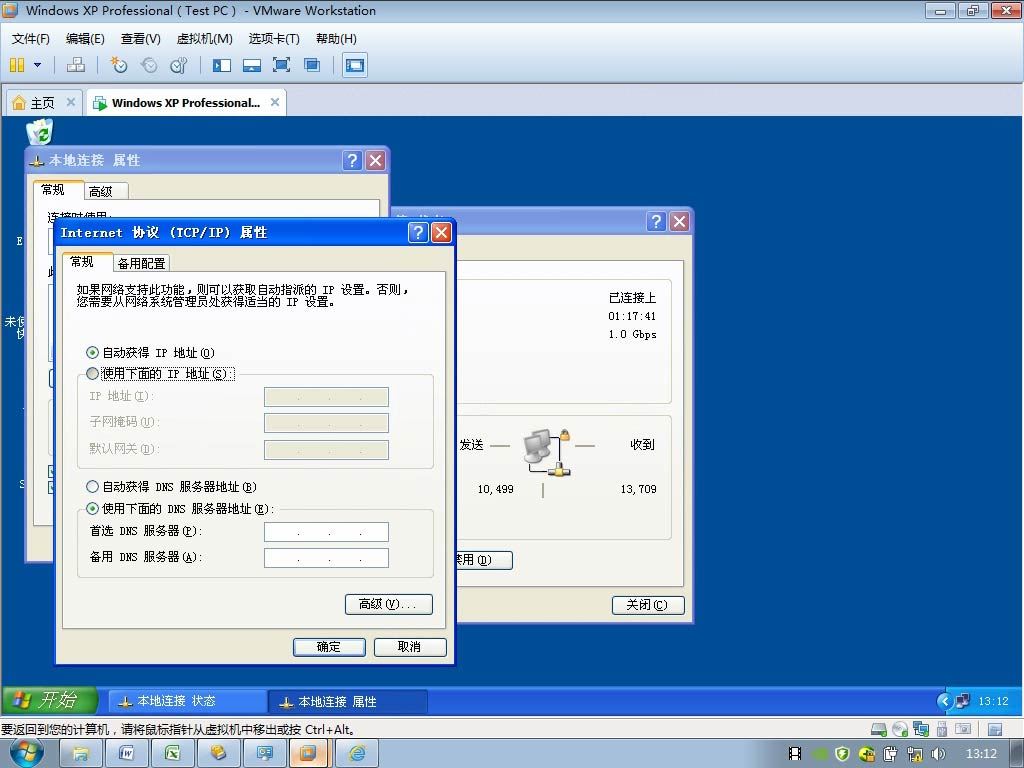Take a snapshot of the virtual machine
The image size is (1024, 768).
(x=118, y=65)
